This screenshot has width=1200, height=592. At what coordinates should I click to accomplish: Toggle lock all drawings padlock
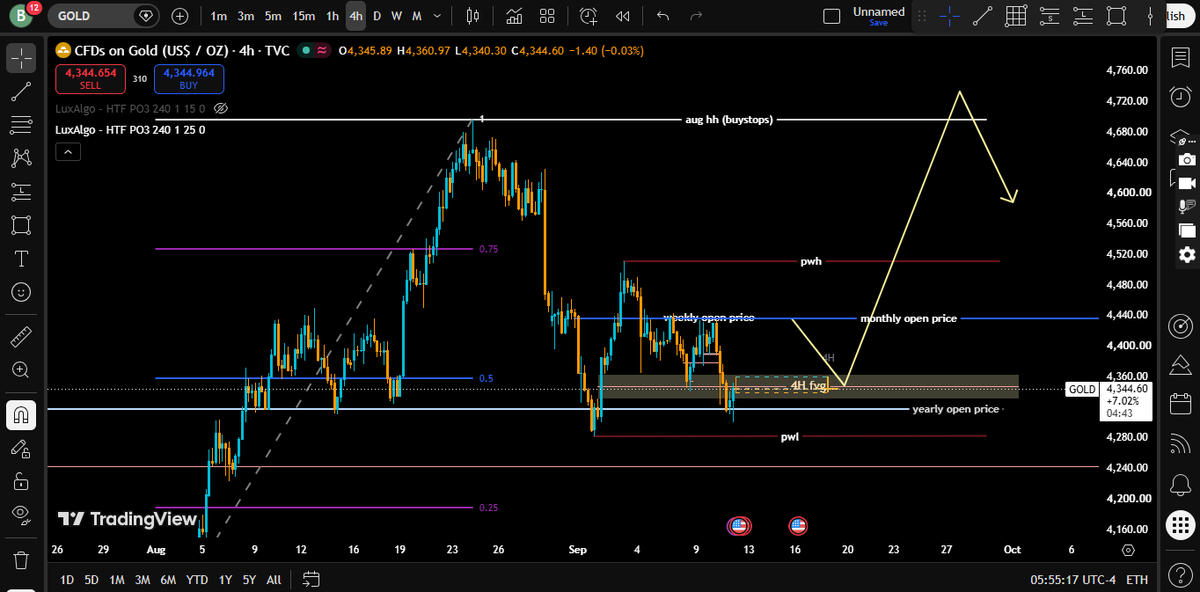pyautogui.click(x=20, y=481)
